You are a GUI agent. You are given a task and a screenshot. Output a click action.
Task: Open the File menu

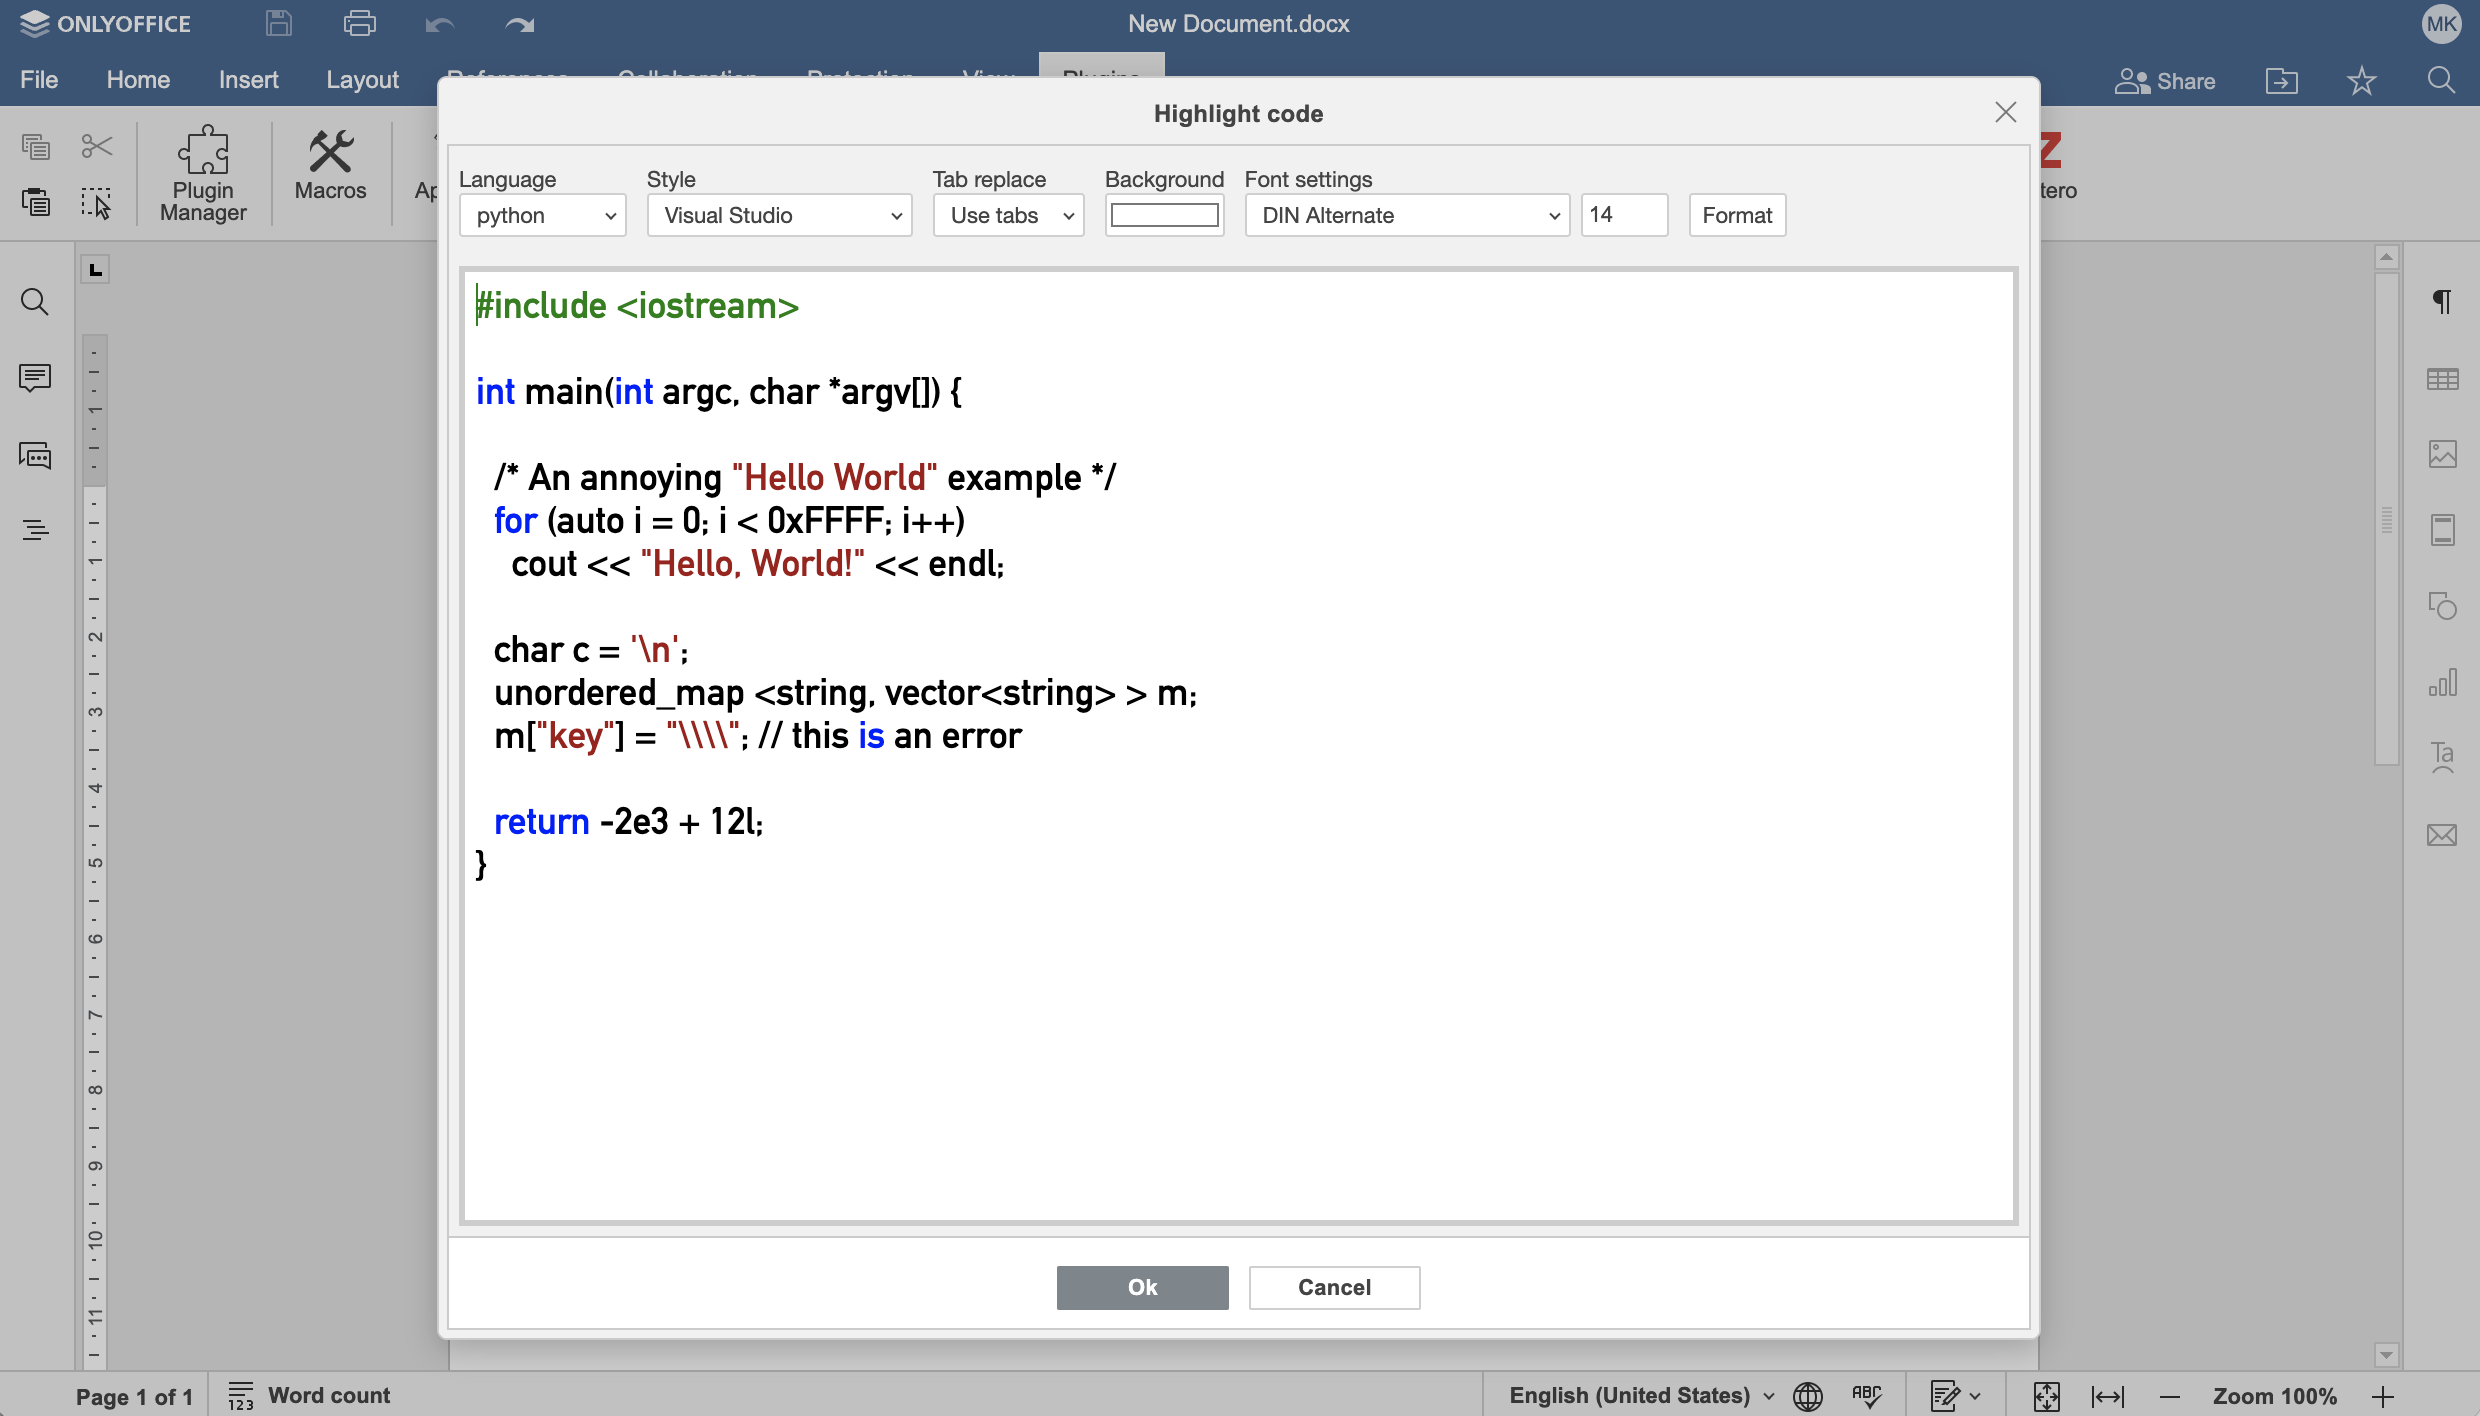tap(39, 80)
